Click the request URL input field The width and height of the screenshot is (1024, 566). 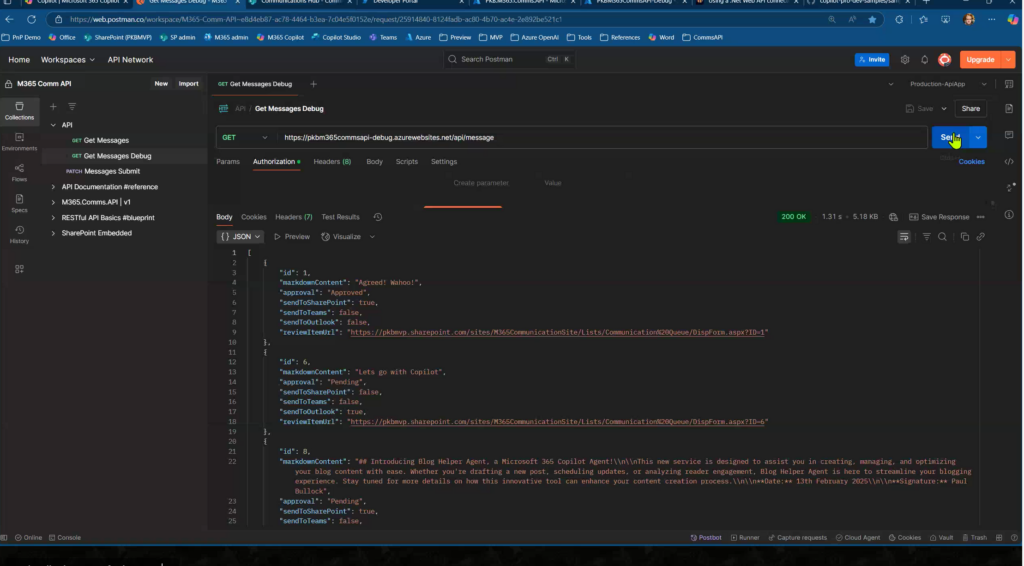tap(602, 138)
